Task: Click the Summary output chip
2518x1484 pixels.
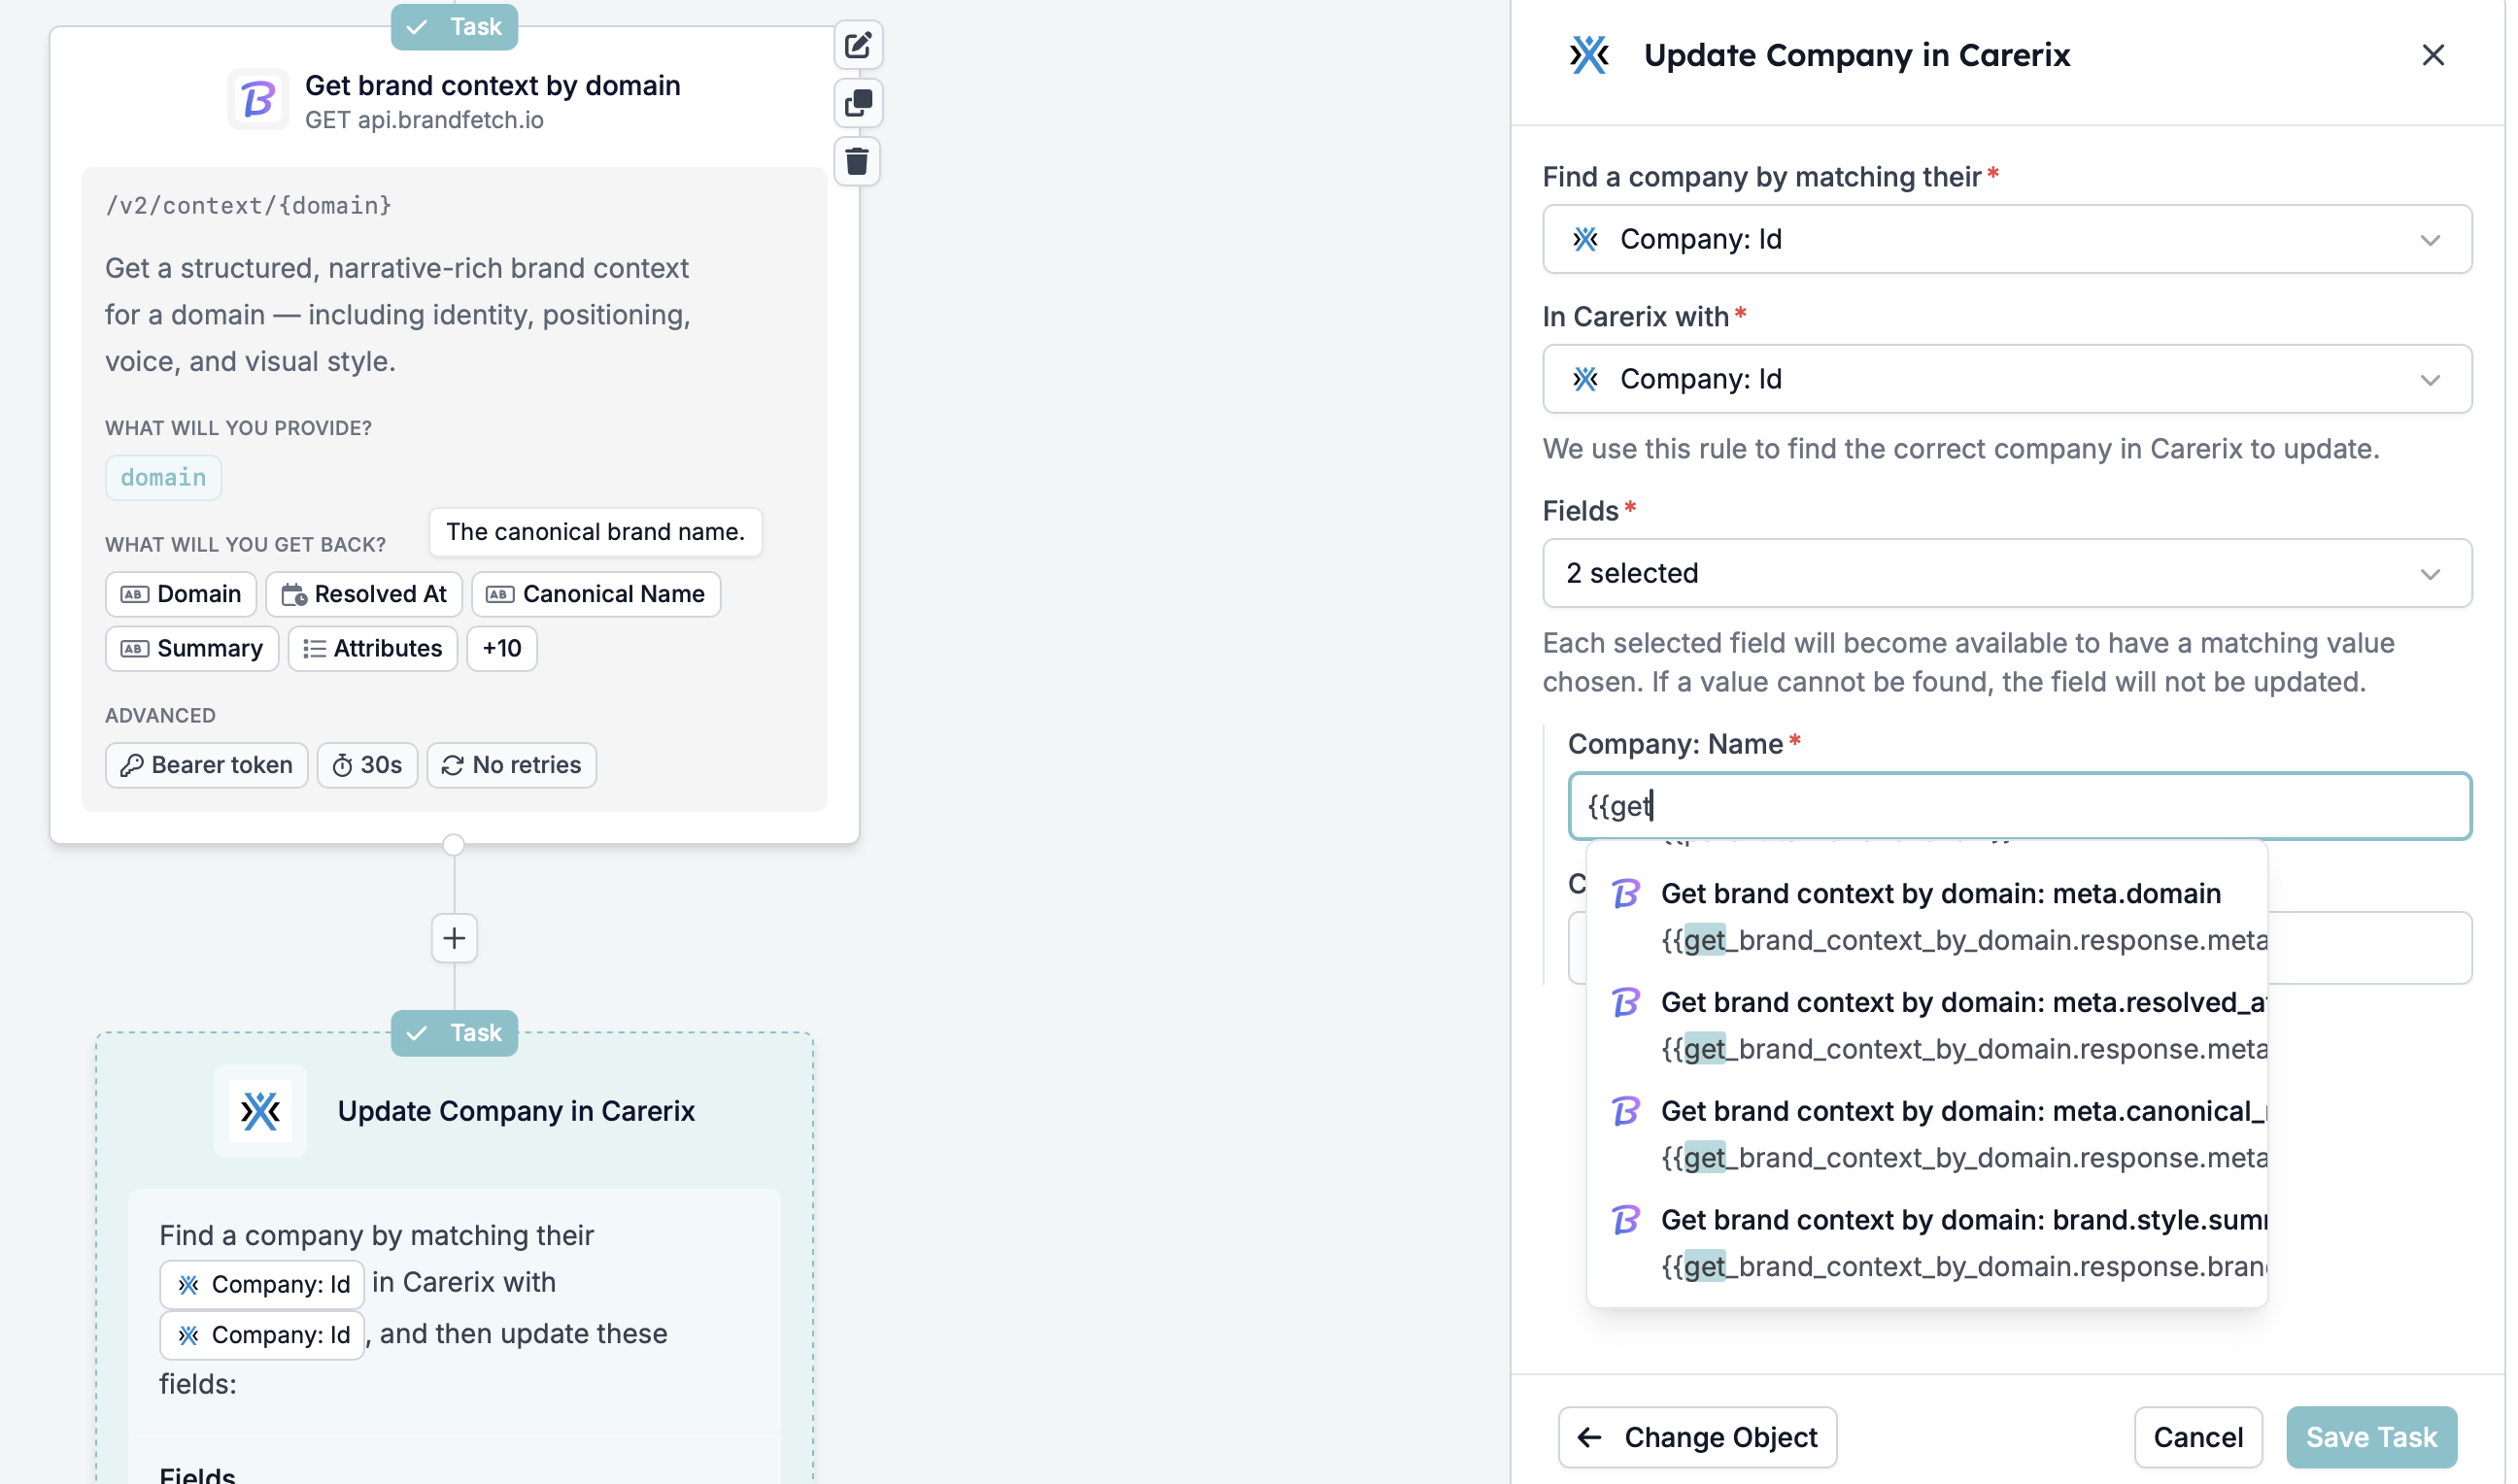Action: [x=192, y=648]
